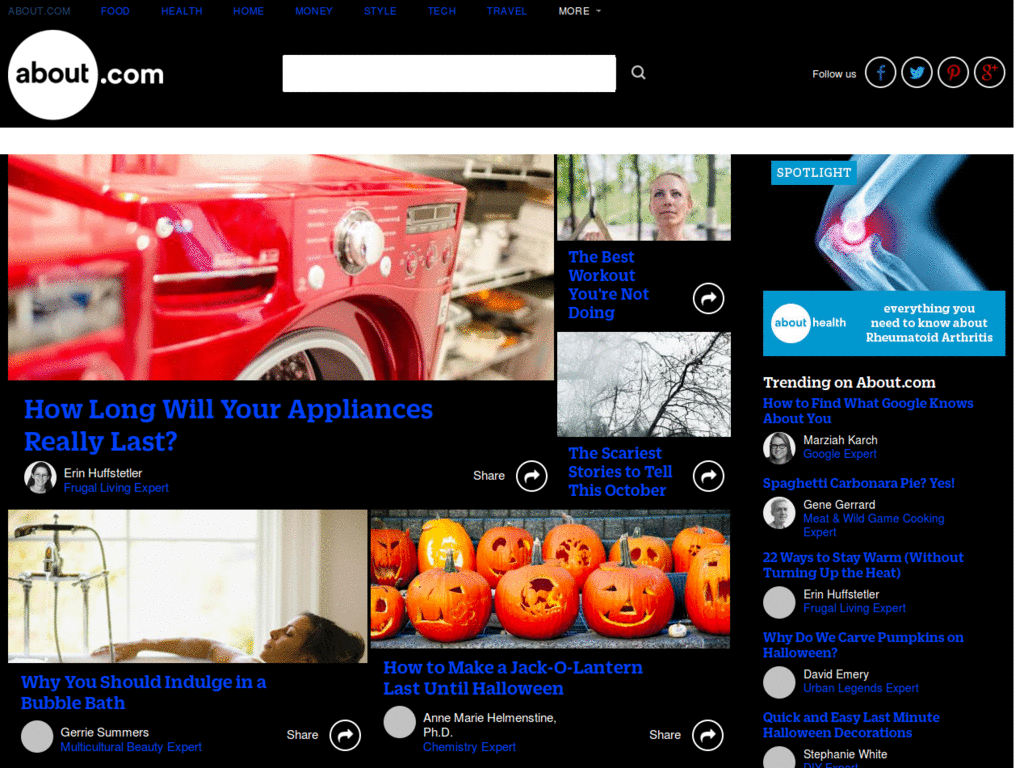Open the STYLE section
Image resolution: width=1024 pixels, height=768 pixels.
pyautogui.click(x=380, y=11)
